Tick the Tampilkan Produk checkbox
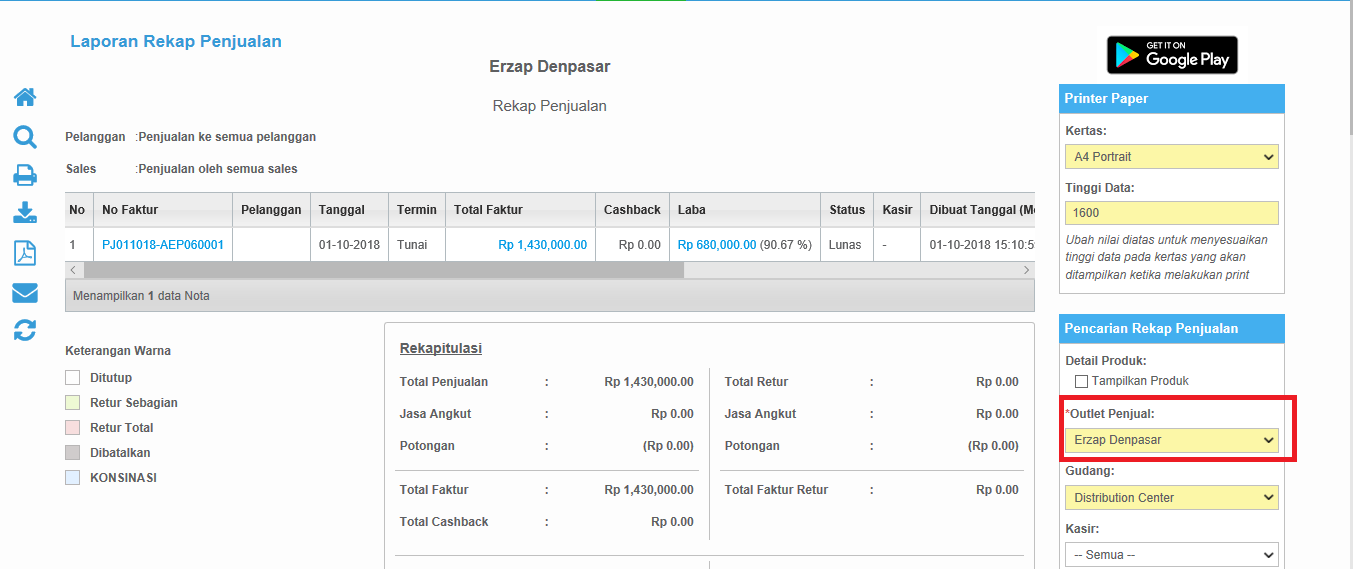This screenshot has height=569, width=1353. [1081, 381]
